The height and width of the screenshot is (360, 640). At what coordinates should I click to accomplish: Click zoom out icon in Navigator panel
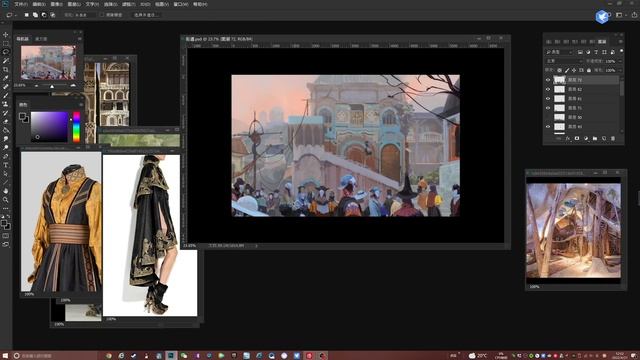click(36, 86)
